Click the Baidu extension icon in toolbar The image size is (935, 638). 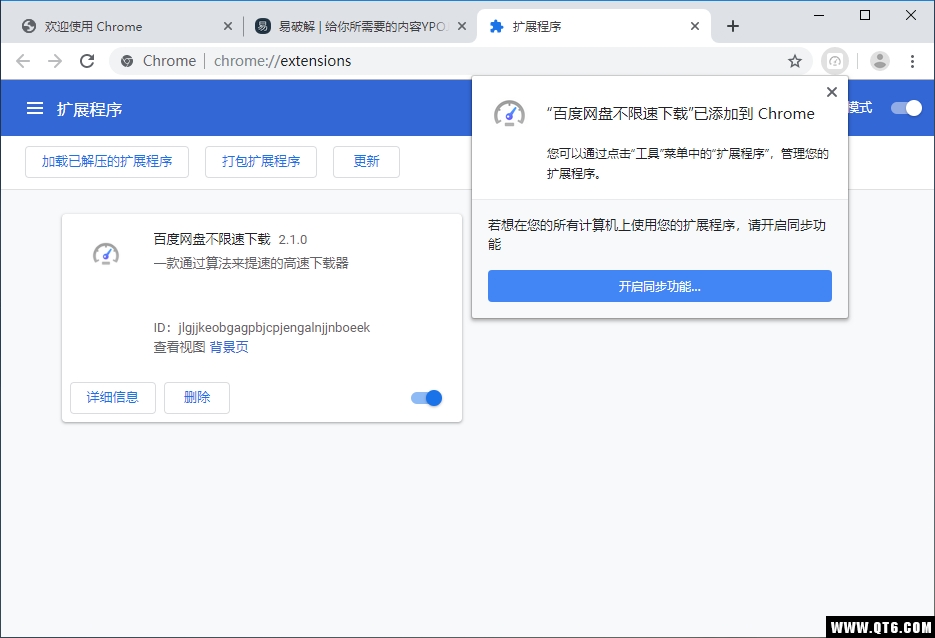835,61
